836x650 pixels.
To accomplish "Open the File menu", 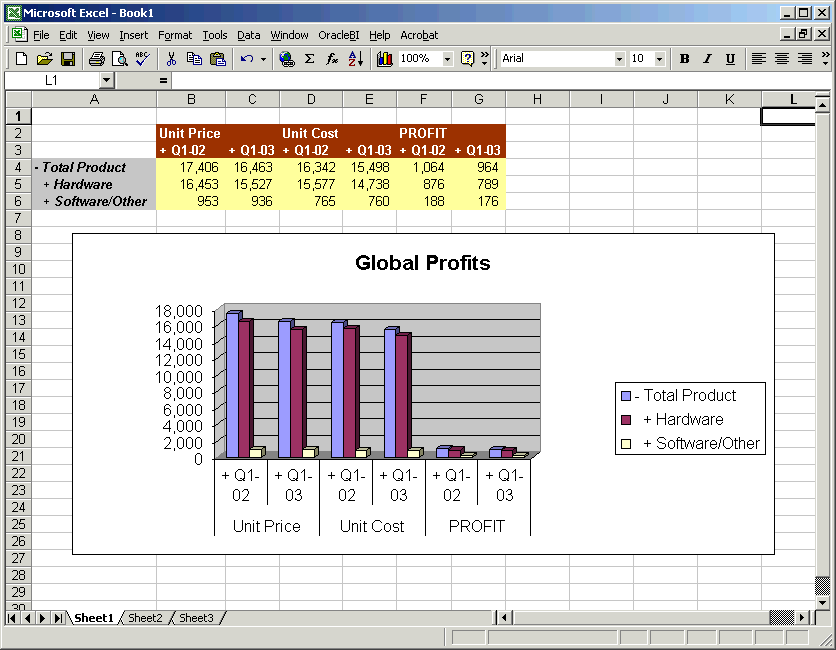I will [41, 35].
